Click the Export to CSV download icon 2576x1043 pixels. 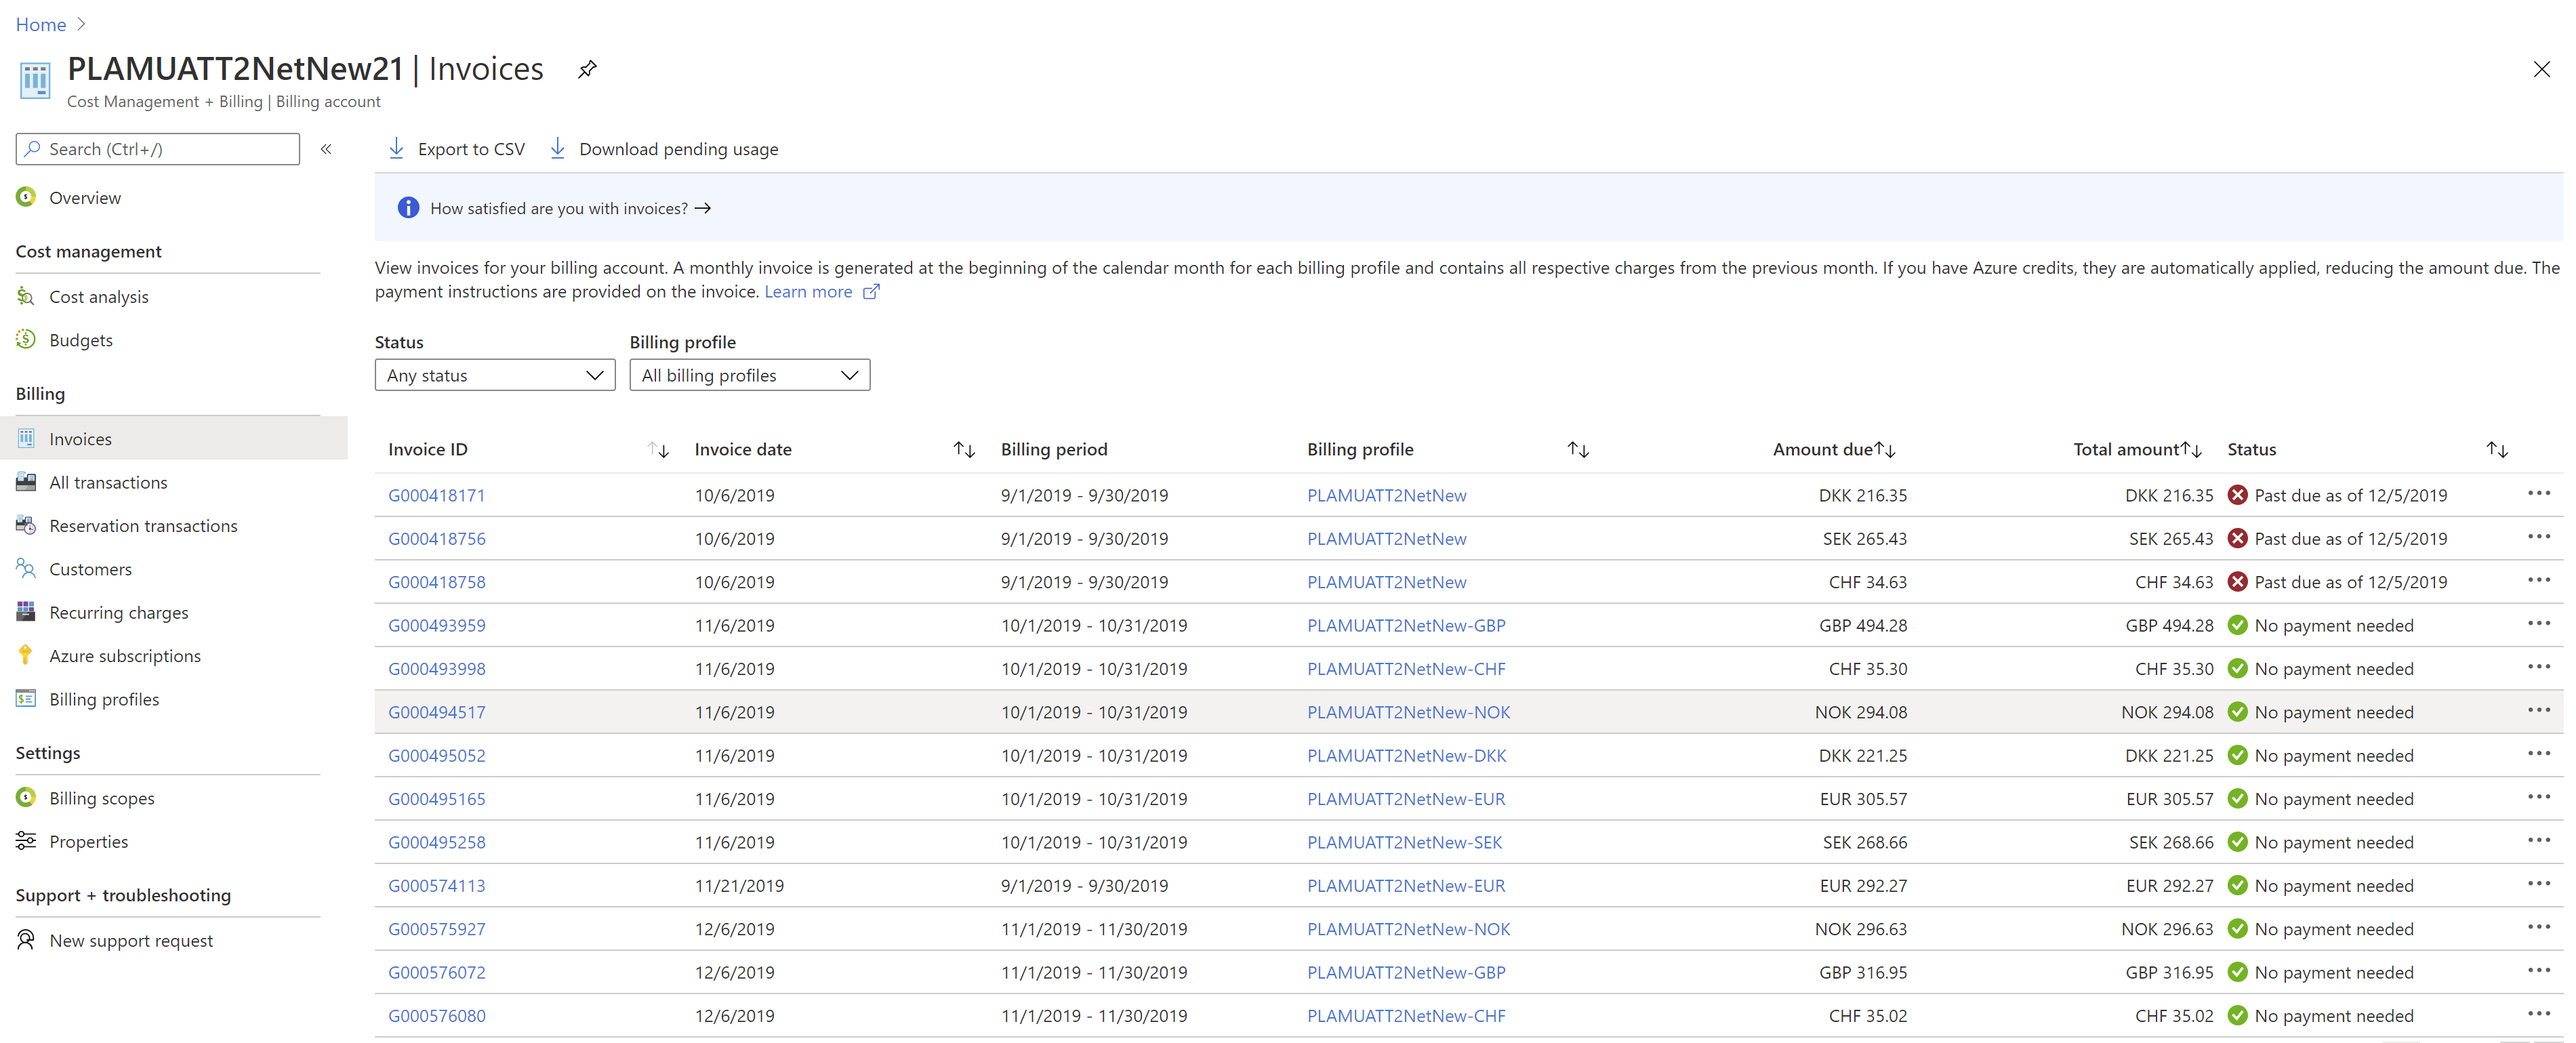[396, 148]
